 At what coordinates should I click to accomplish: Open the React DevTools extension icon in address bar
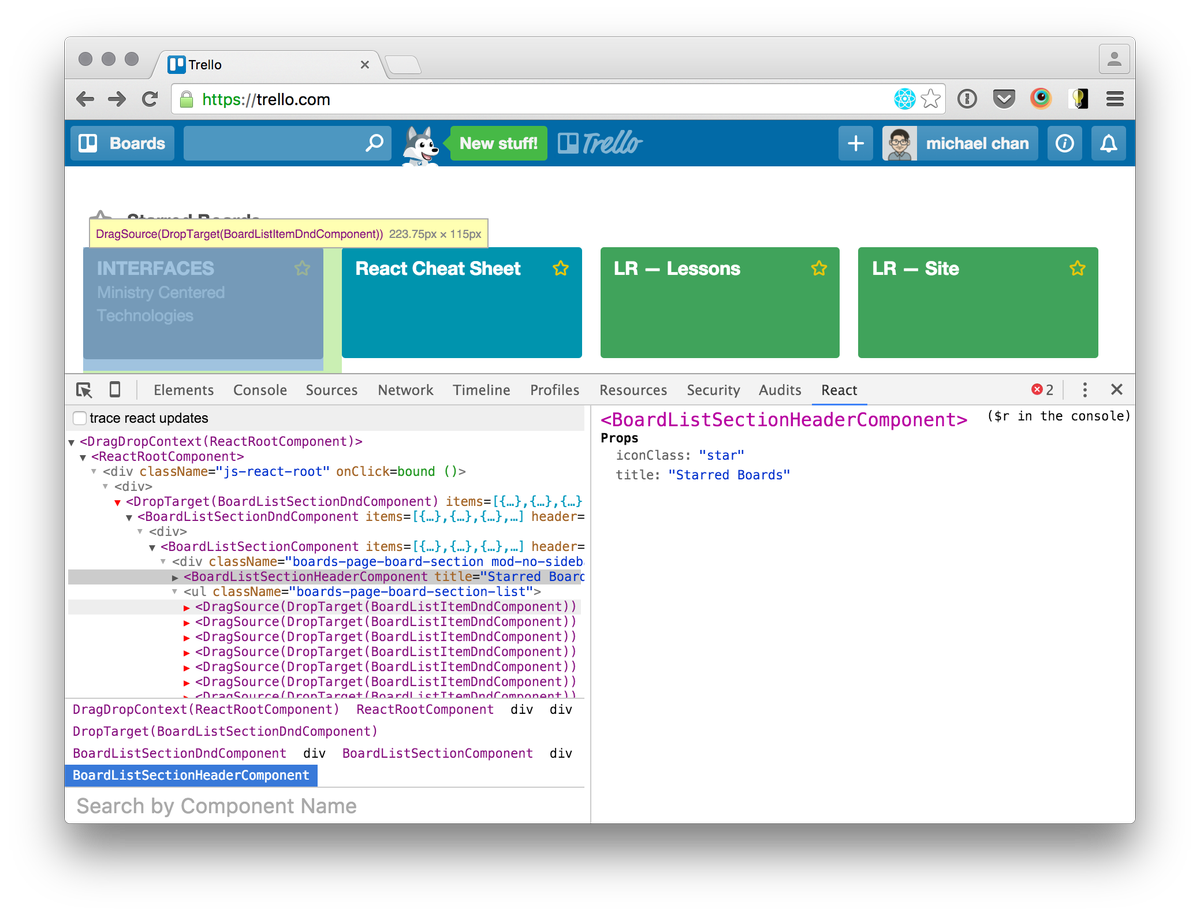pos(905,99)
